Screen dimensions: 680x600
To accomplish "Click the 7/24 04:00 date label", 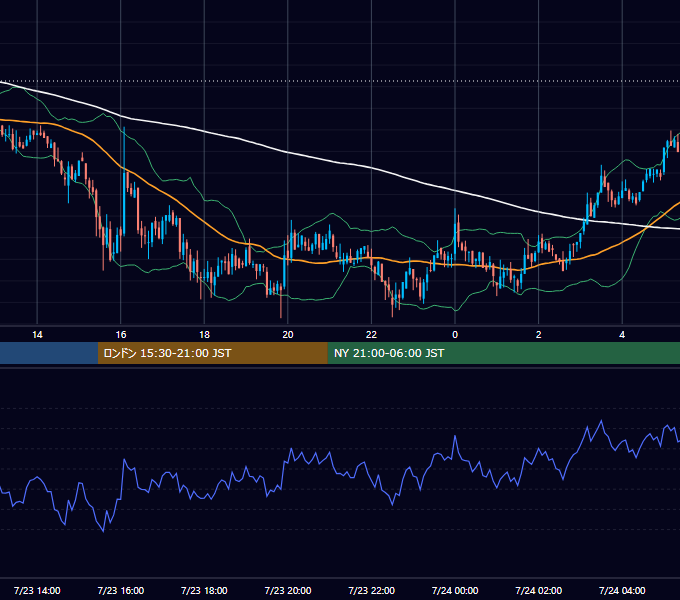I will [x=622, y=590].
